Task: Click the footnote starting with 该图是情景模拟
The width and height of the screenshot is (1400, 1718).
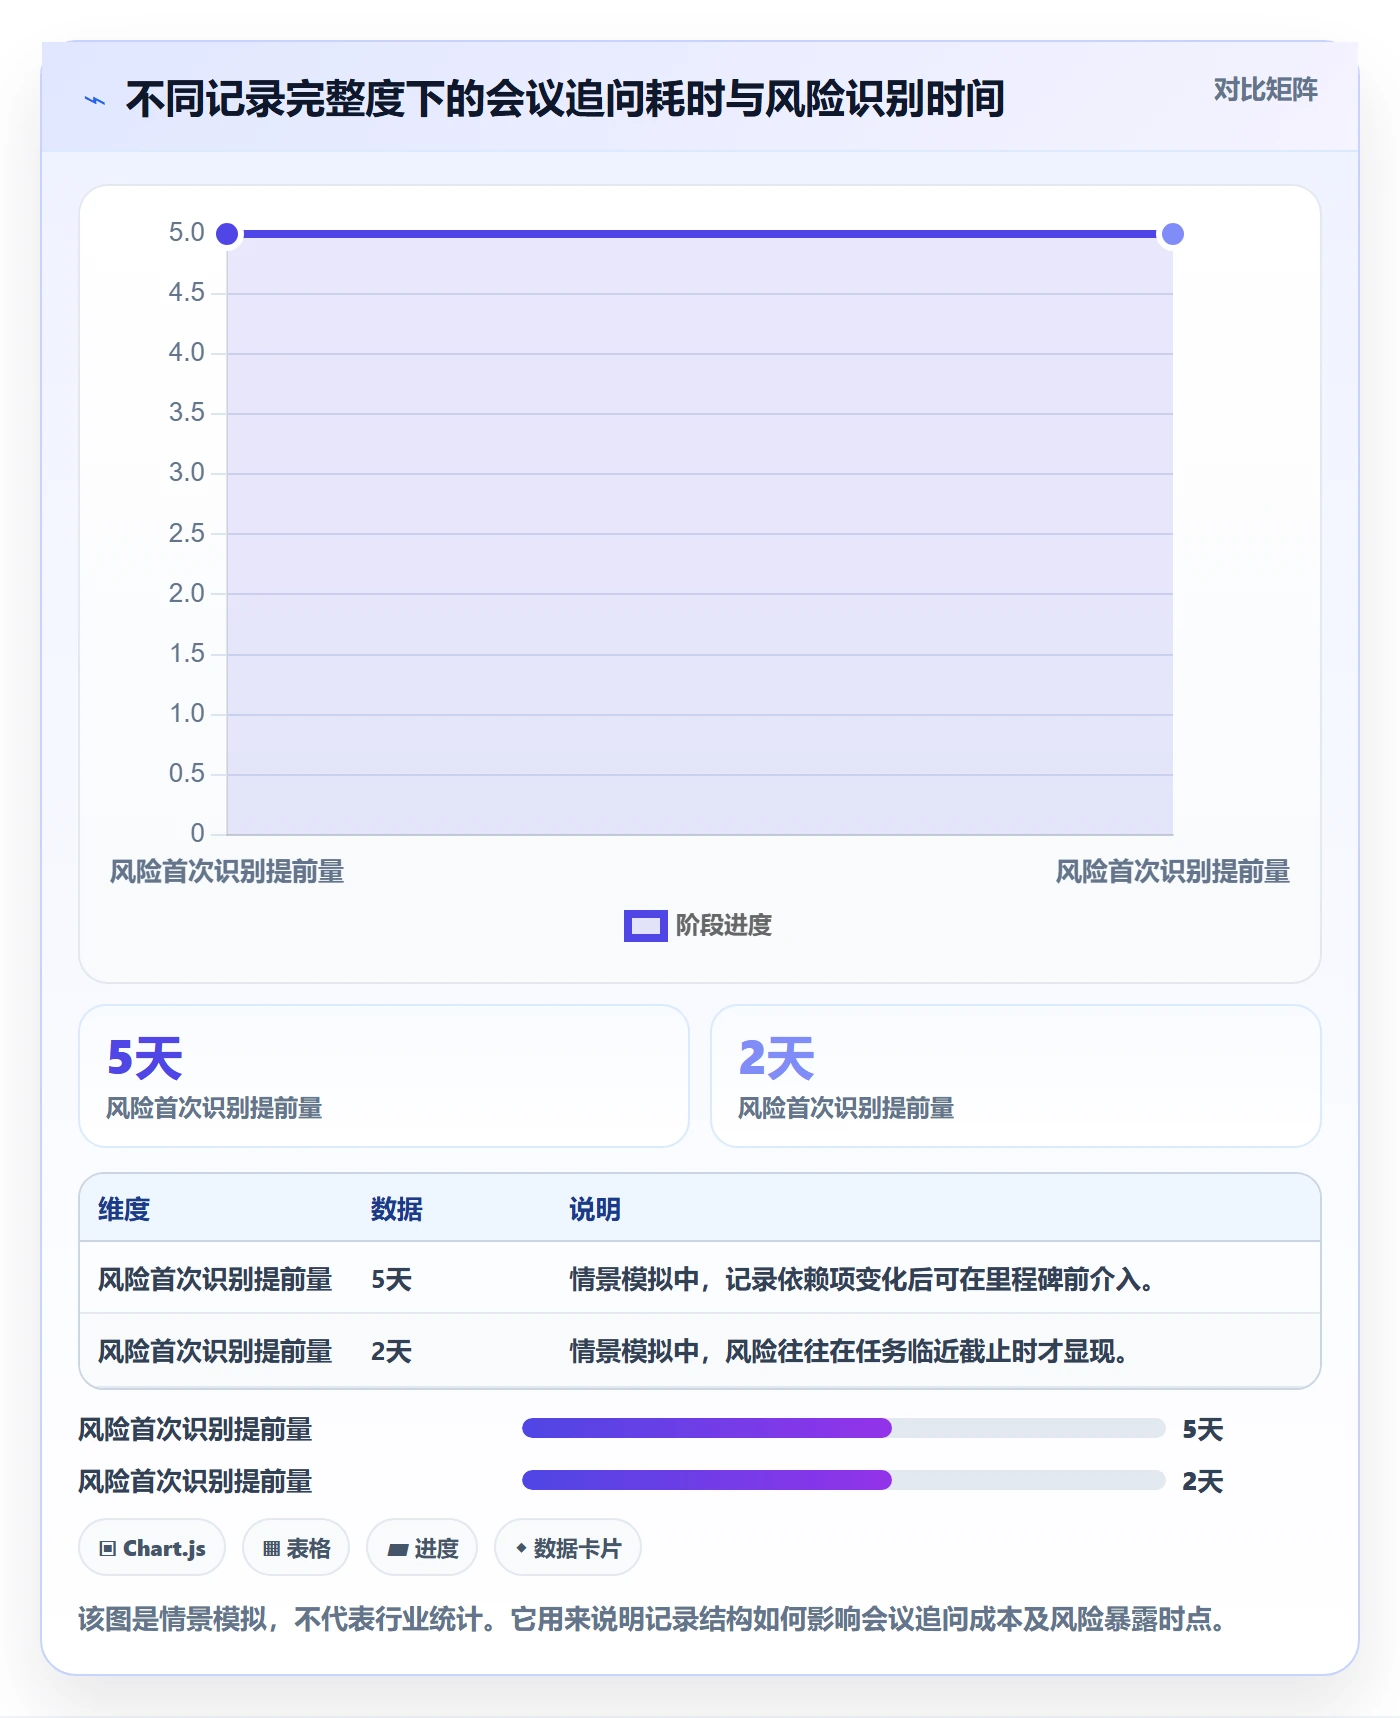Action: pyautogui.click(x=655, y=1619)
